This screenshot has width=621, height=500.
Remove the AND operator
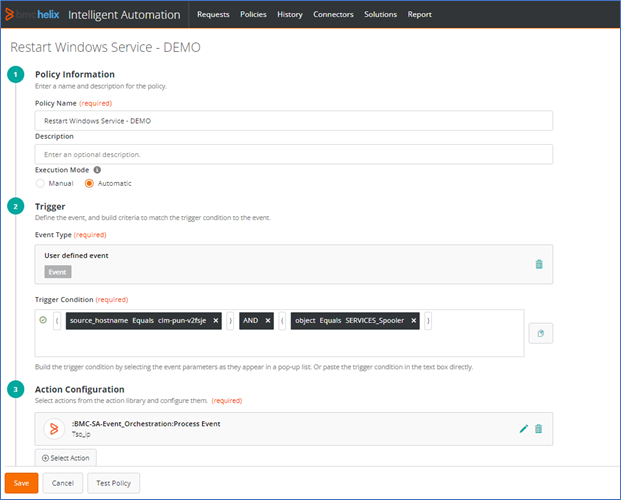click(x=267, y=321)
